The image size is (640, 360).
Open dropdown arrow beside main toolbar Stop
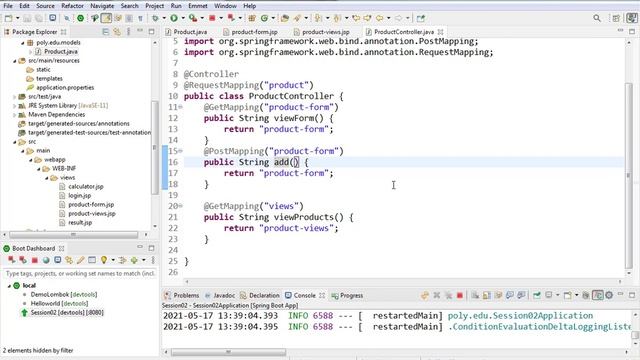221,18
